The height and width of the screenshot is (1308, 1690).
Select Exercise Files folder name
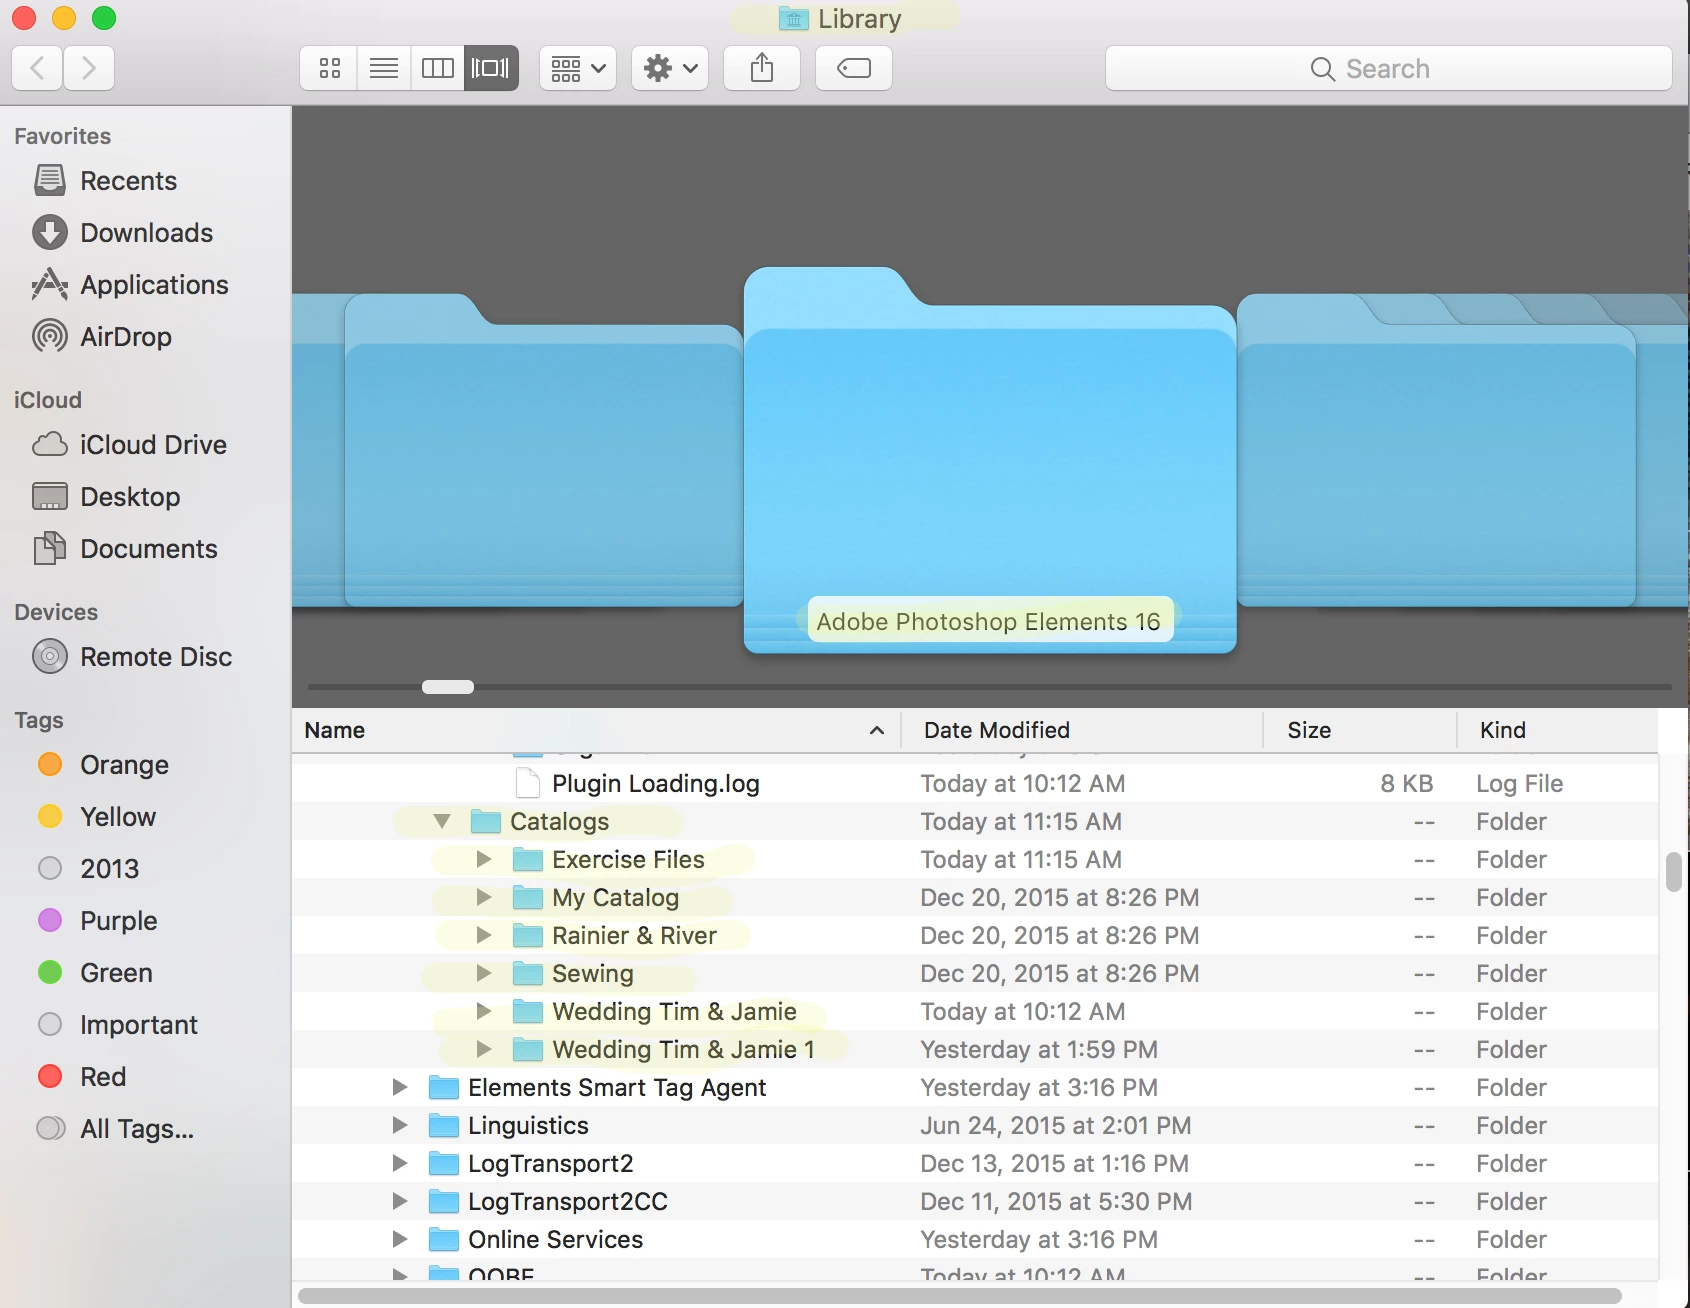(628, 859)
